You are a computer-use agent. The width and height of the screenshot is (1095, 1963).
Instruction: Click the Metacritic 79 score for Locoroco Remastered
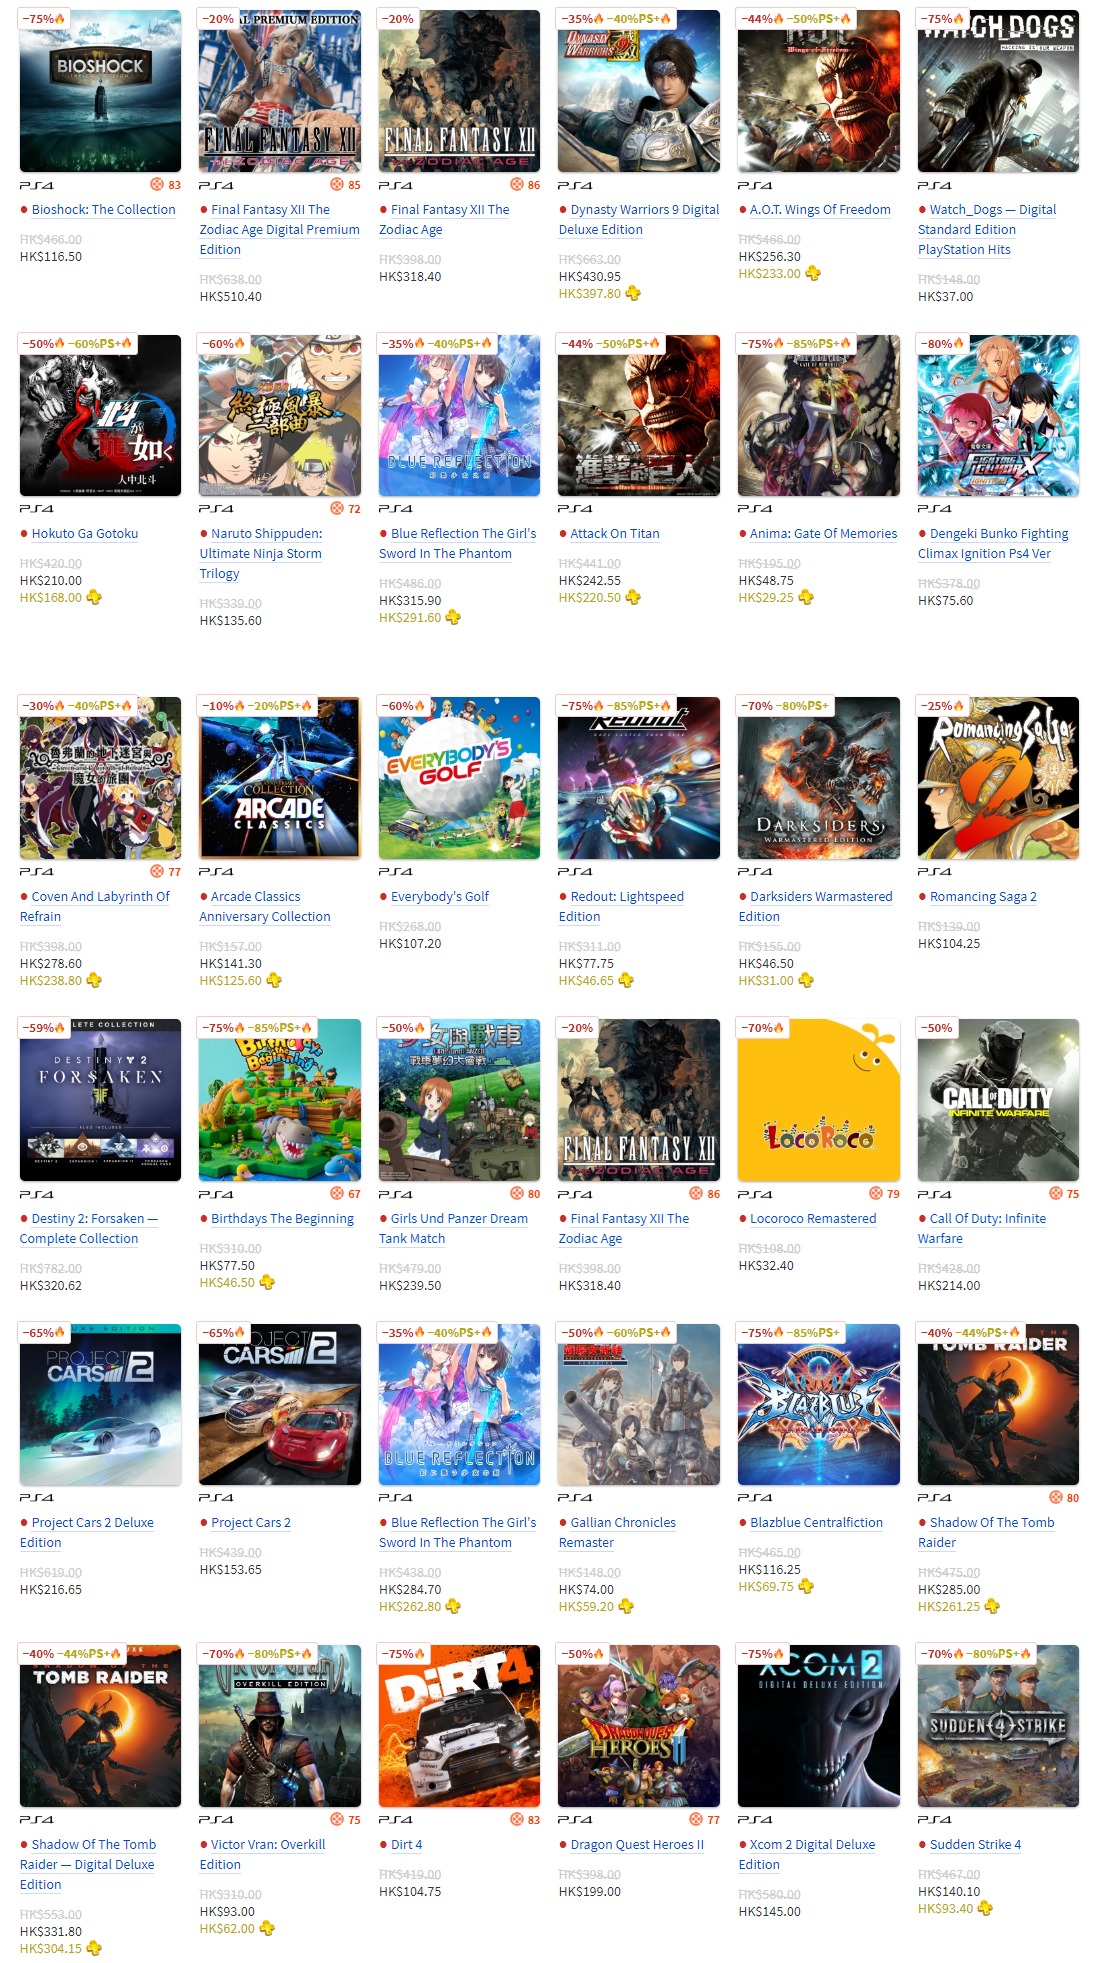tap(885, 1194)
